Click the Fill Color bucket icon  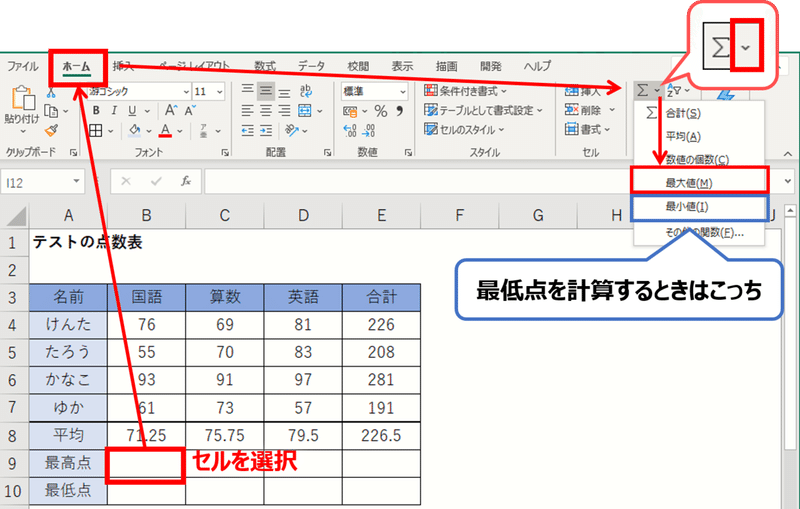(x=135, y=131)
